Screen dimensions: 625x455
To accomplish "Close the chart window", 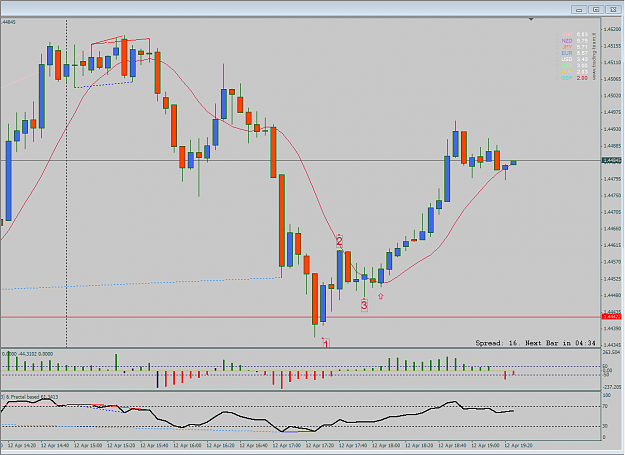I will (613, 10).
